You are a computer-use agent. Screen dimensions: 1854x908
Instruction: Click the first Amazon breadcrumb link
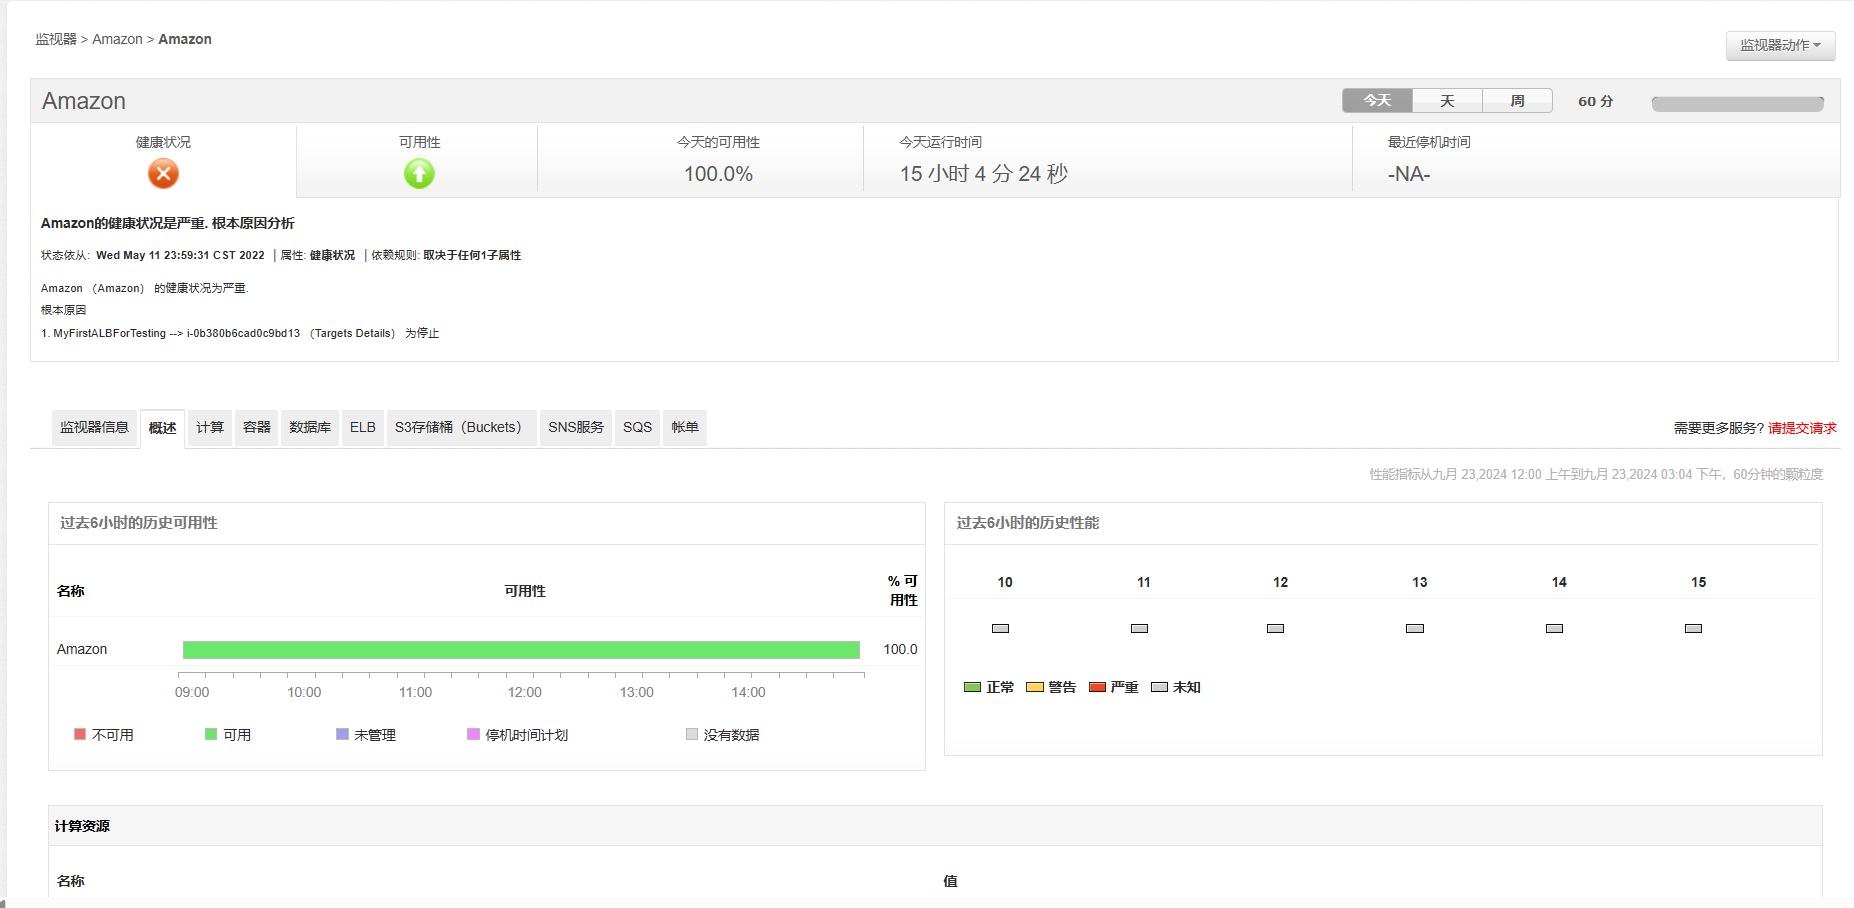pyautogui.click(x=117, y=39)
